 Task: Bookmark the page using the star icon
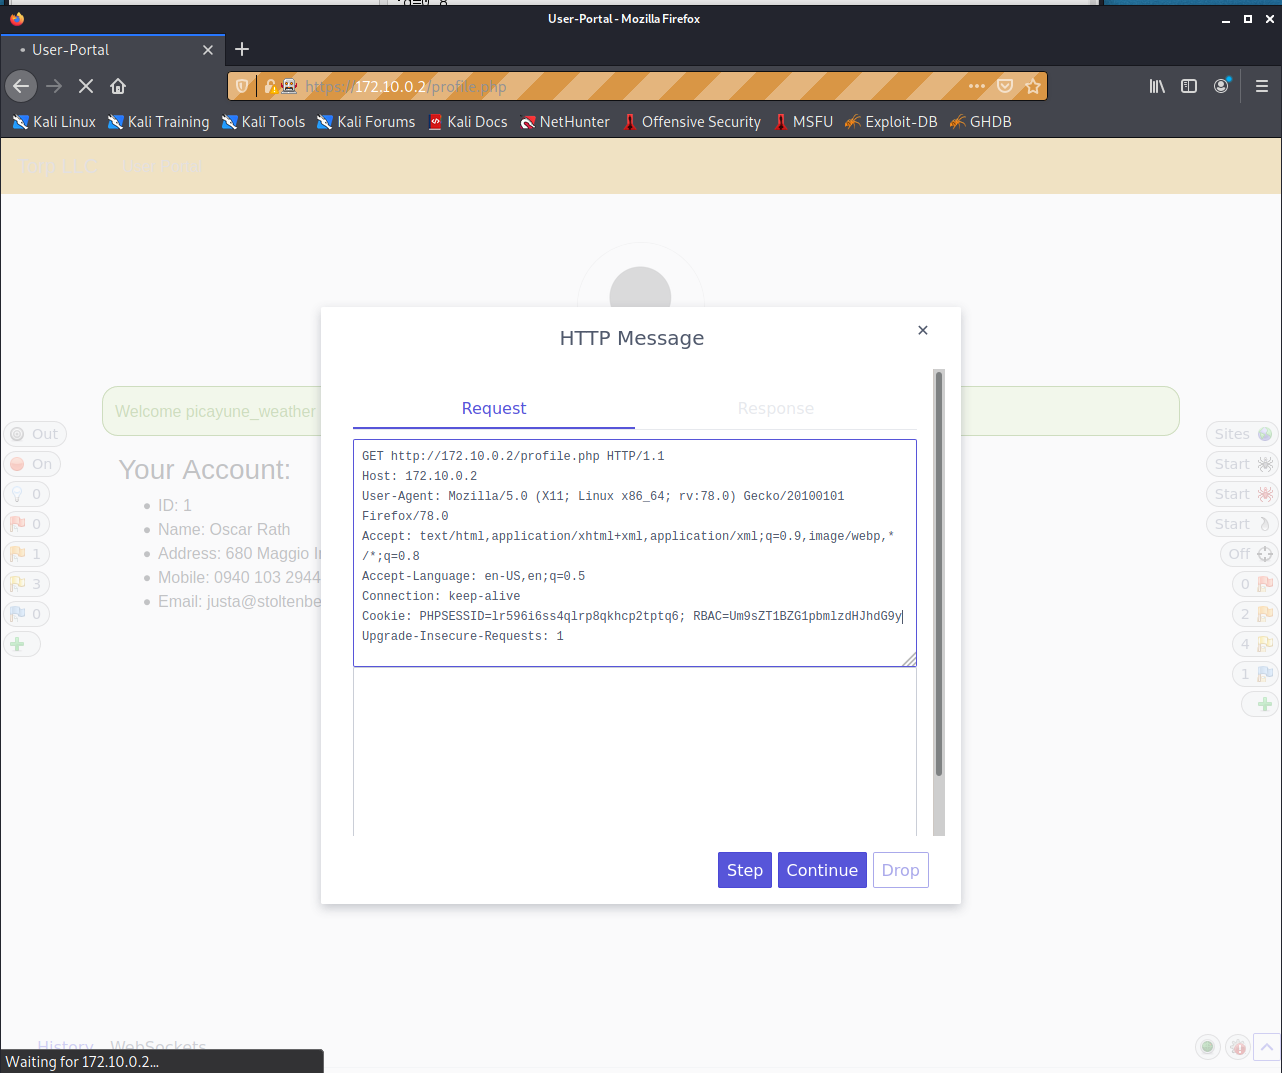click(1034, 86)
